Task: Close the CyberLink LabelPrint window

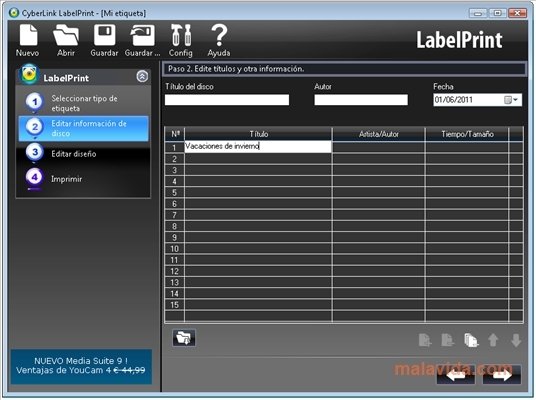Action: (x=518, y=13)
